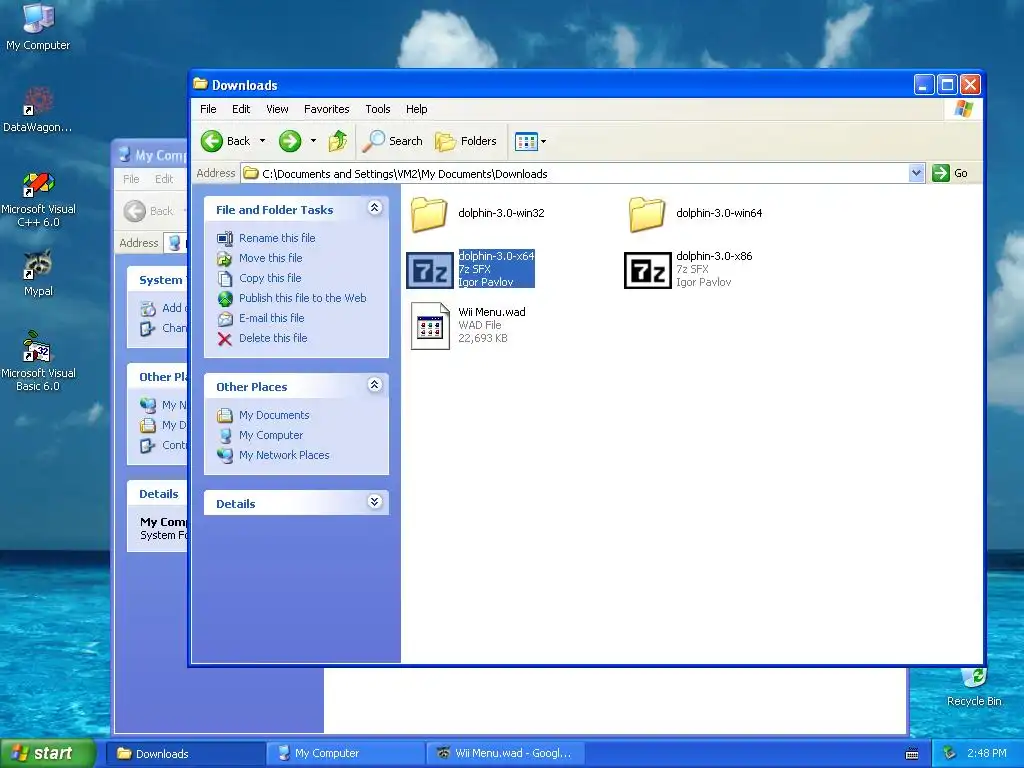Click the Rename this file icon
The height and width of the screenshot is (768, 1024).
point(225,238)
